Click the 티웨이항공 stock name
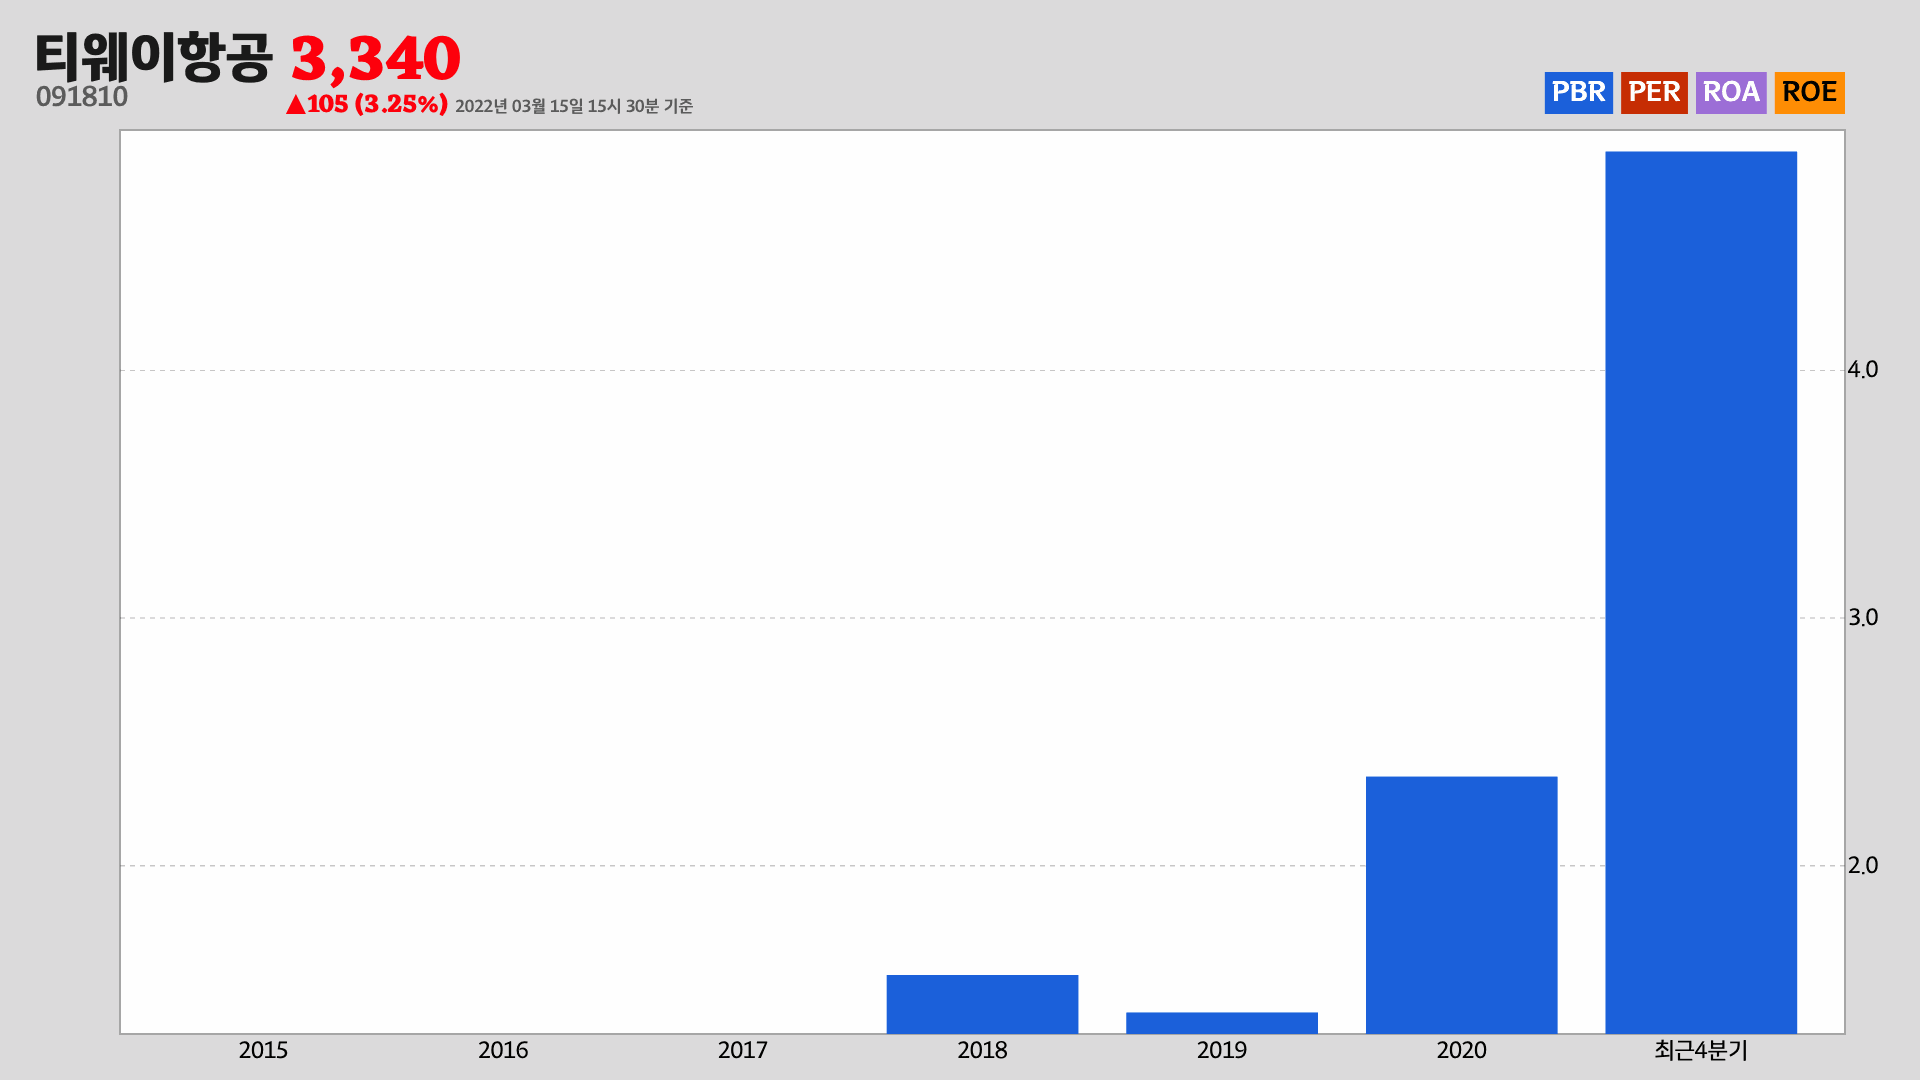This screenshot has height=1080, width=1920. tap(154, 57)
